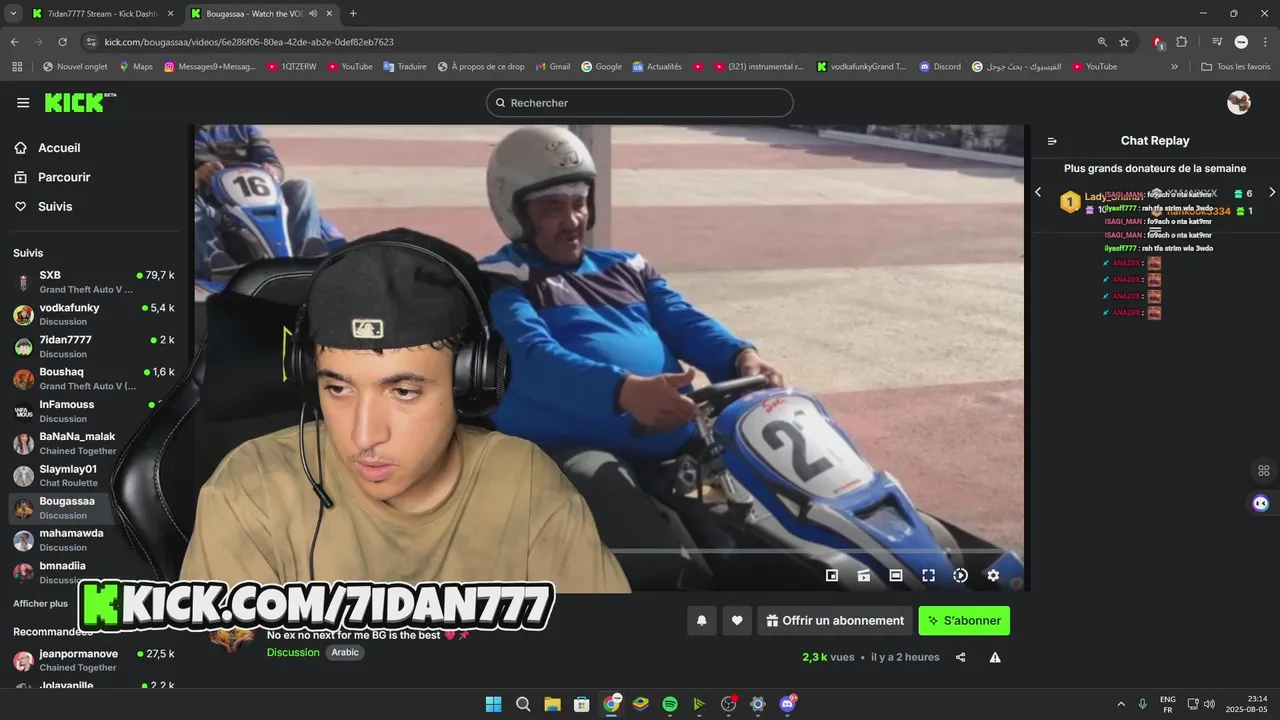
Task: Open the Chrome extensions puzzle icon
Action: [x=1182, y=42]
